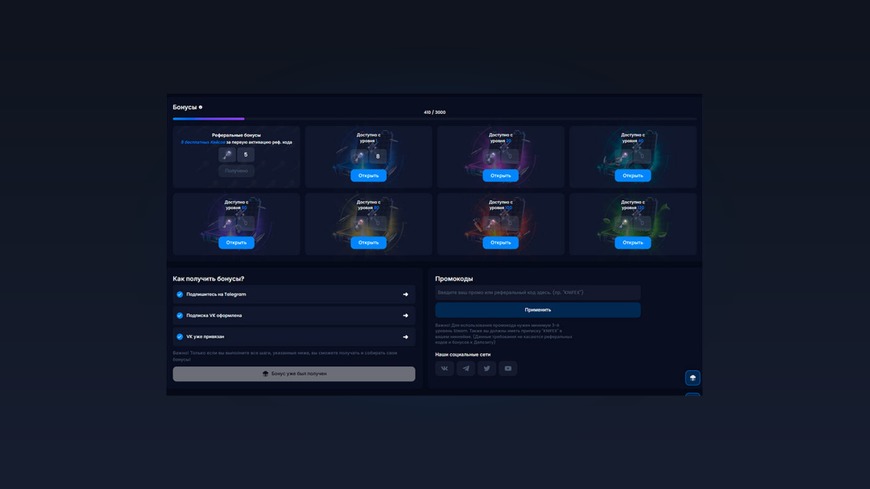Click the 8 count box on blue card

(x=378, y=156)
